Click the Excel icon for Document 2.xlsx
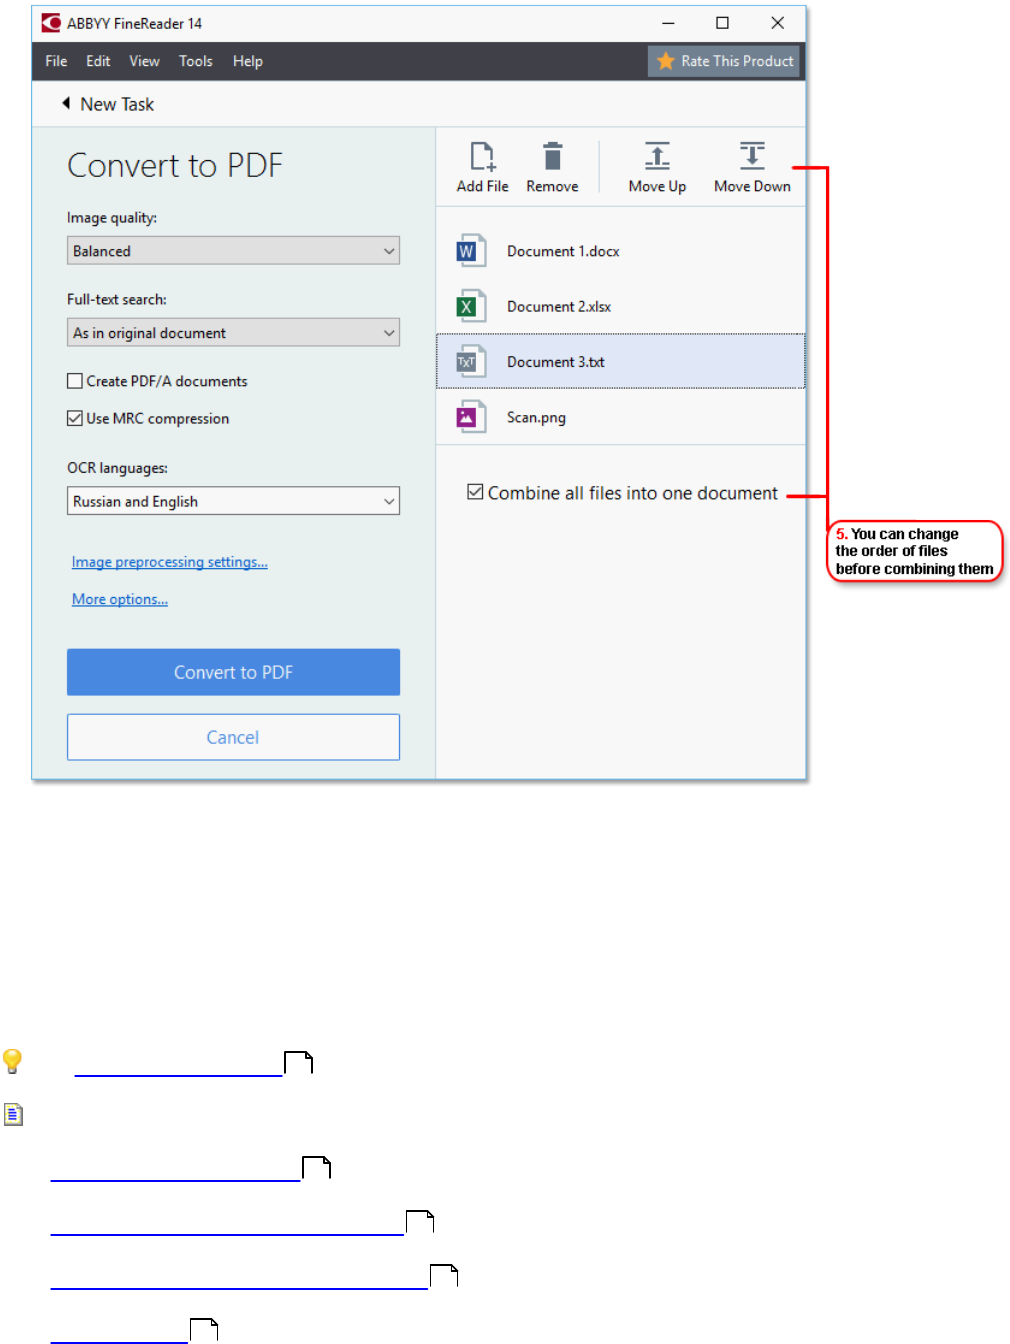Viewport: 1010px width, 1344px height. click(x=471, y=306)
